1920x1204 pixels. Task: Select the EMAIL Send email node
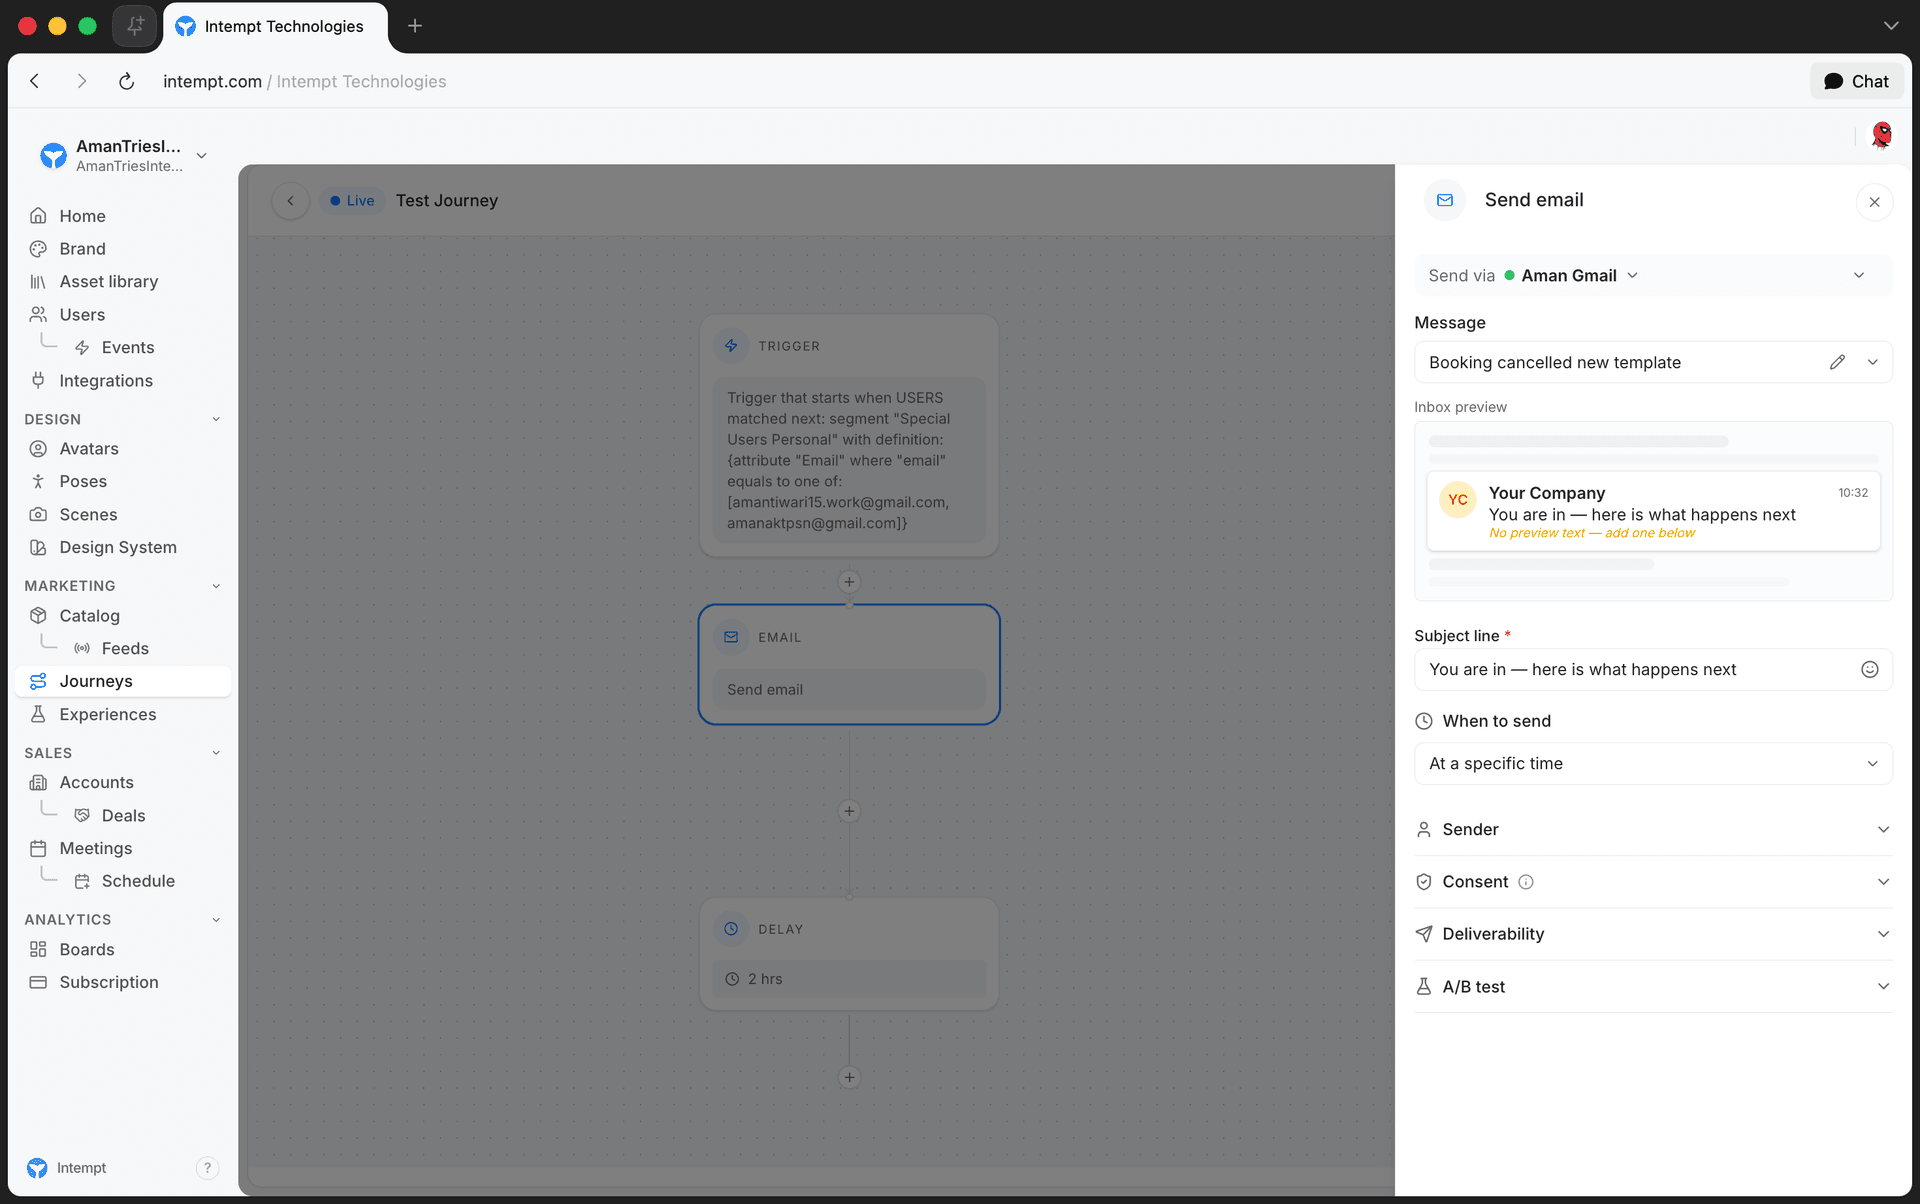click(849, 664)
